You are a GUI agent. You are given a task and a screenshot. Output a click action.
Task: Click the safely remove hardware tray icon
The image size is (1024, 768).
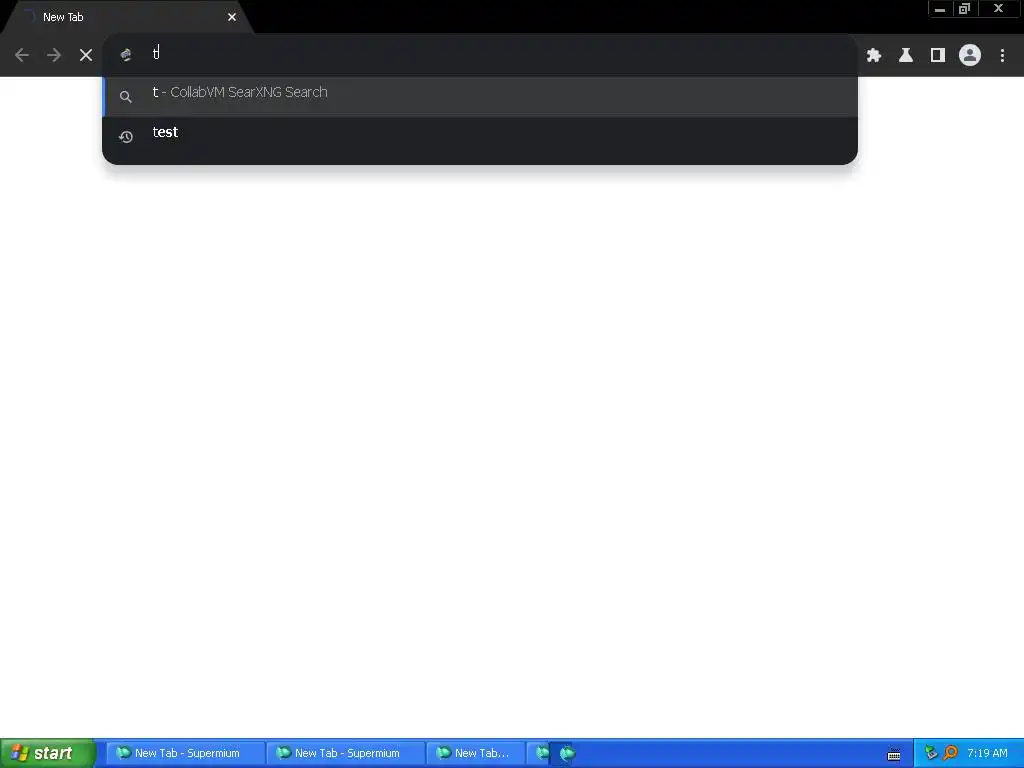931,754
